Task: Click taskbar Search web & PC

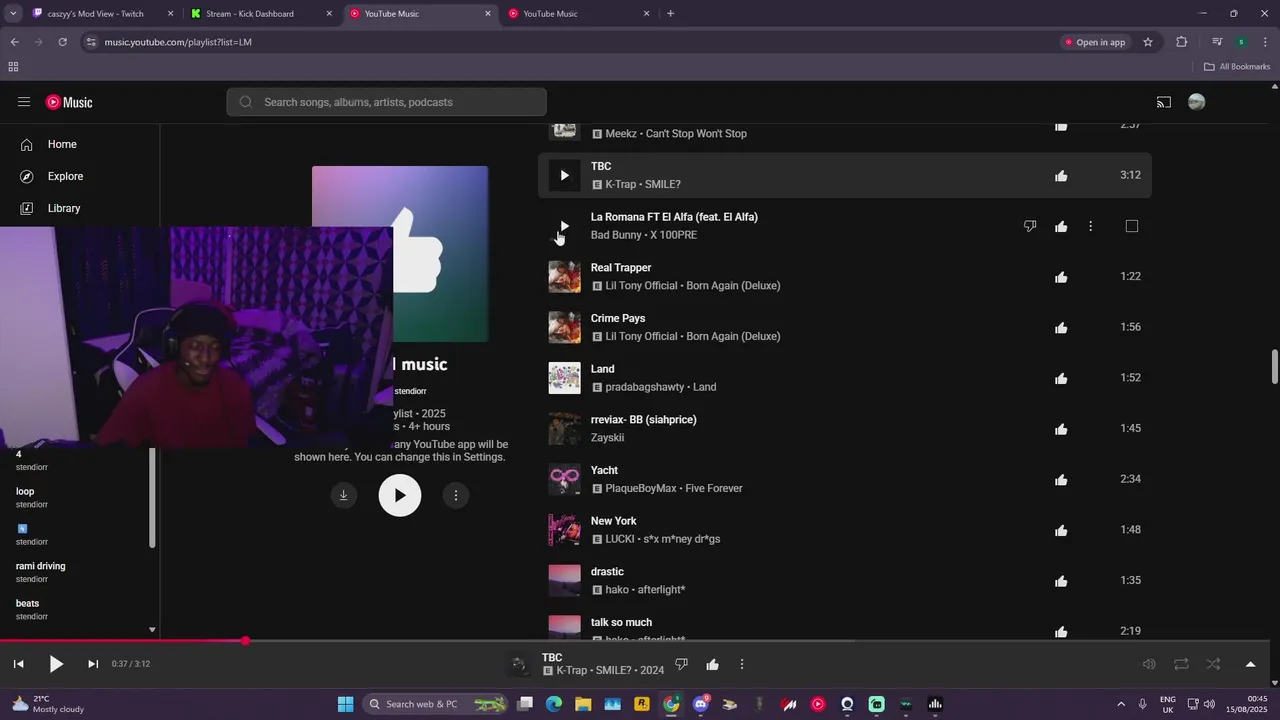Action: [436, 704]
